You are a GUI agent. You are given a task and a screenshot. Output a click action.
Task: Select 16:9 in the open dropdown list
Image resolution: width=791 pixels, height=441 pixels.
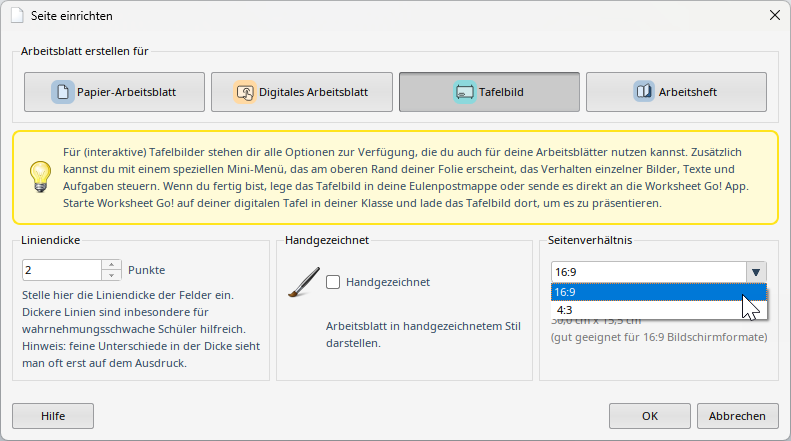pyautogui.click(x=659, y=292)
